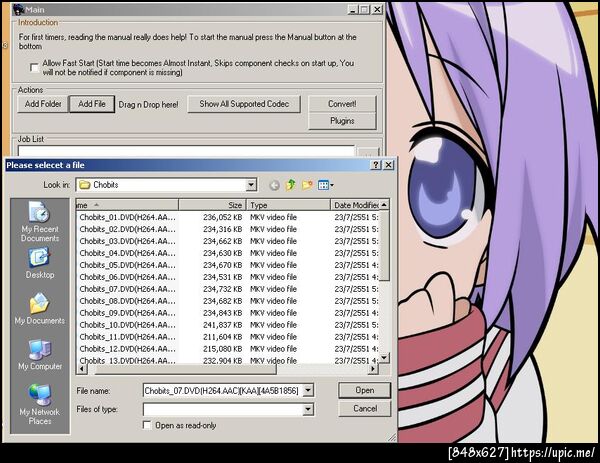Click the file list horizontal scrollbar
Image resolution: width=600 pixels, height=463 pixels.
tap(186, 369)
